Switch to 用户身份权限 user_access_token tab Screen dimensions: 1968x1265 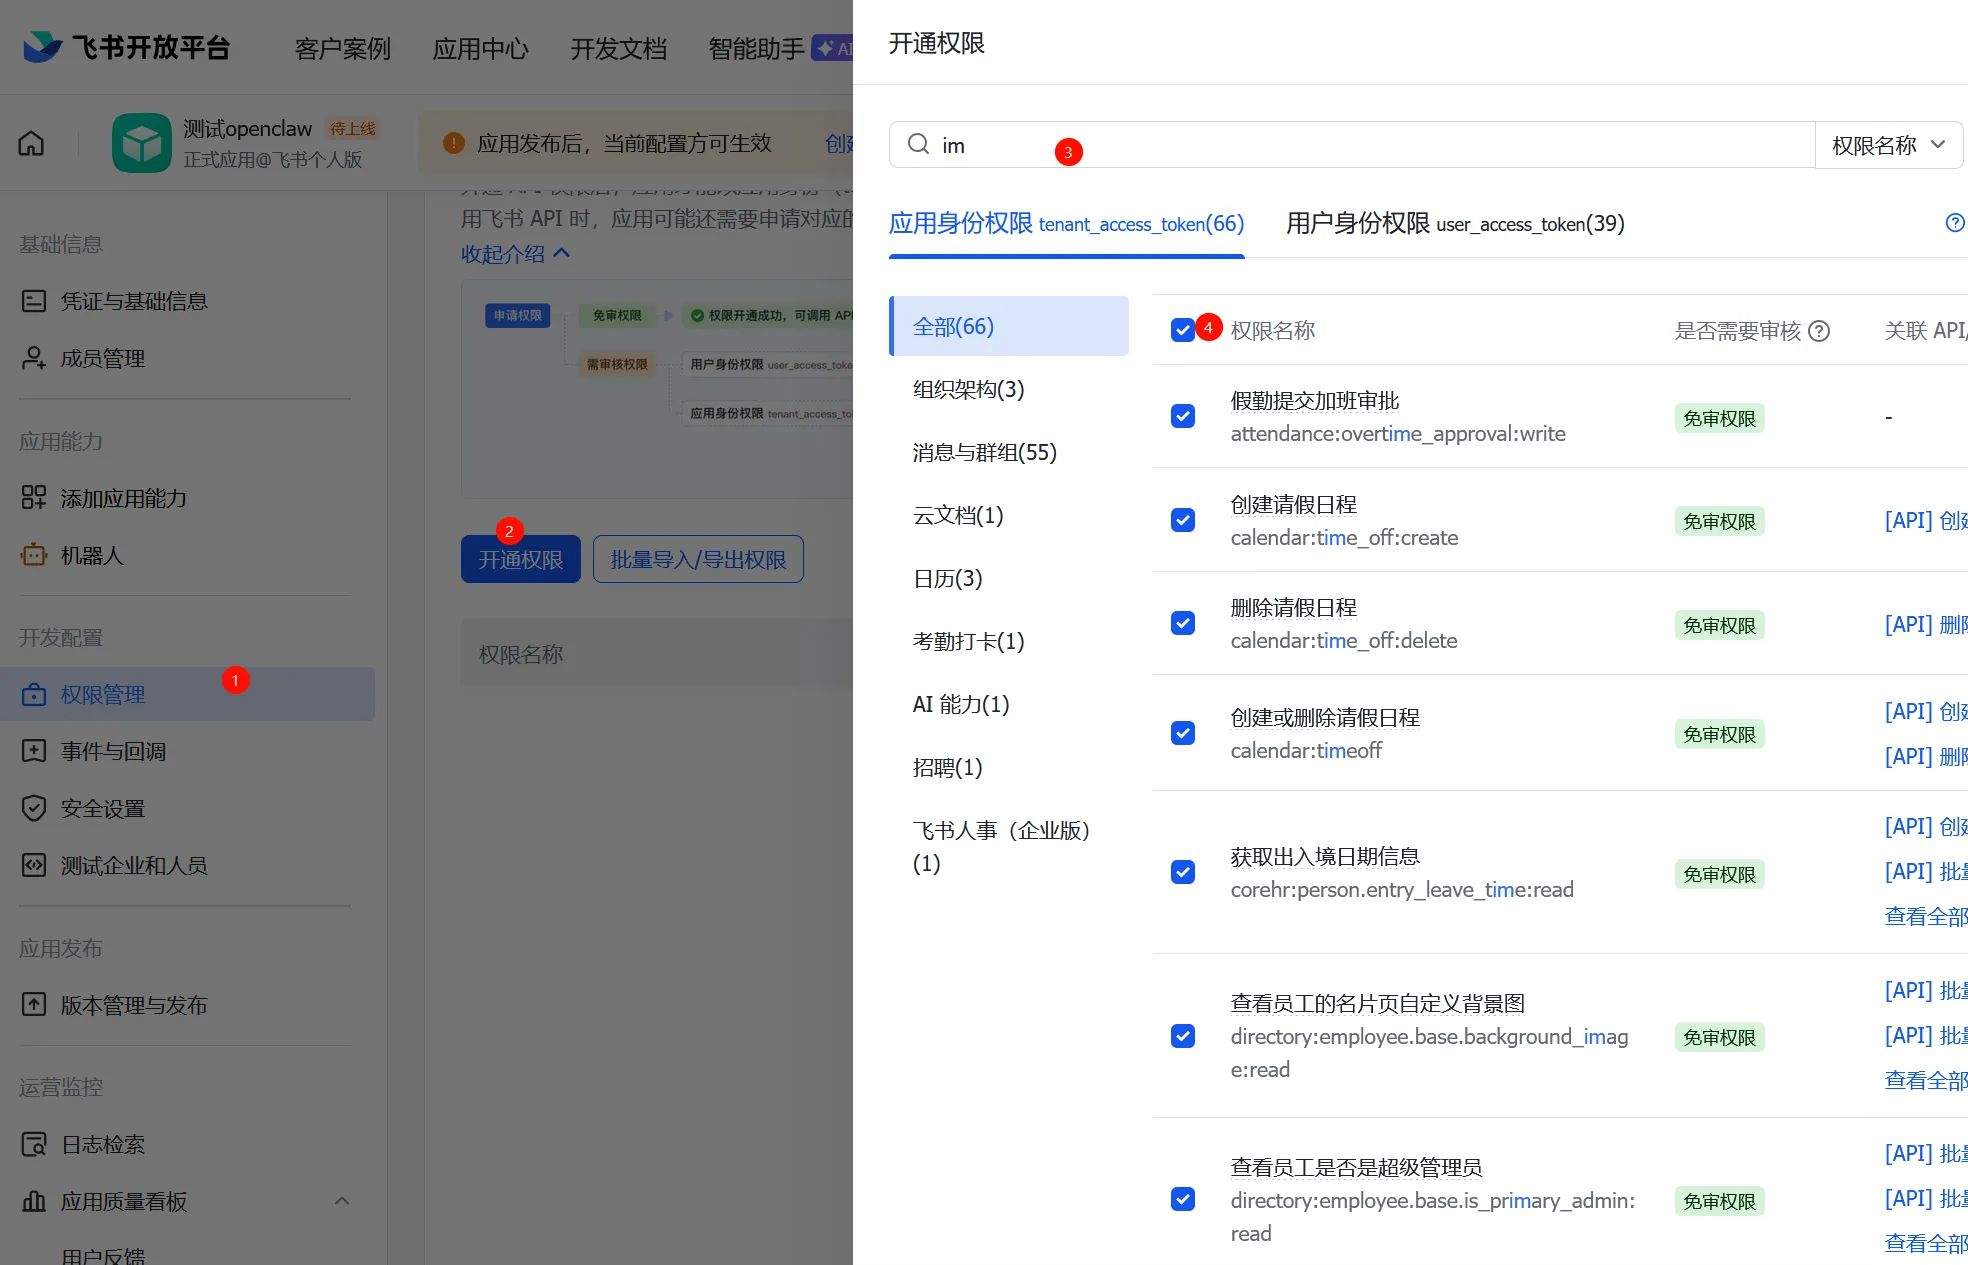[x=1455, y=224]
